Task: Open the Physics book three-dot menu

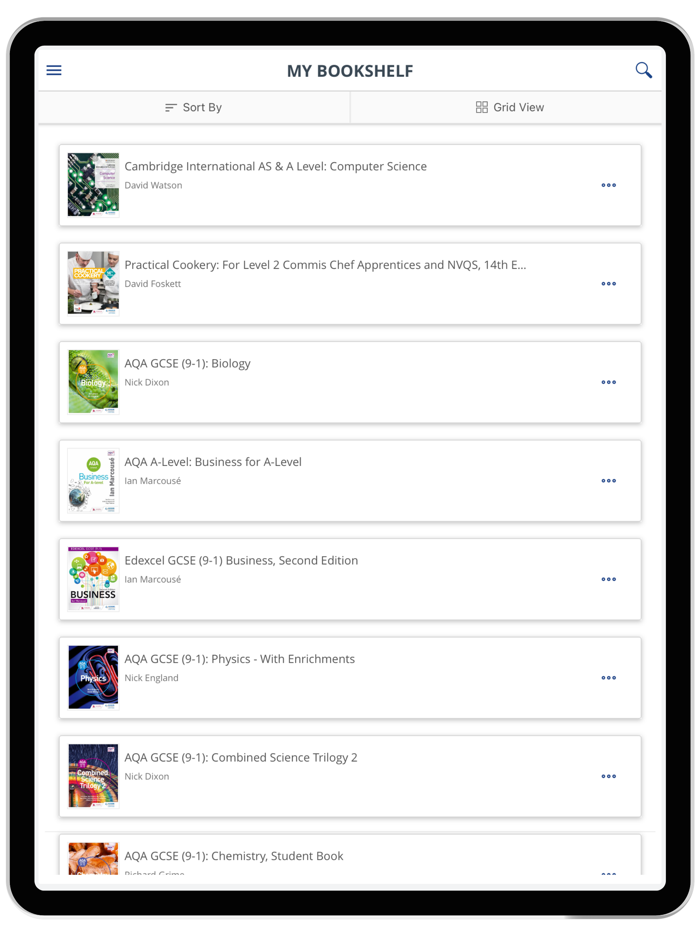Action: tap(609, 678)
